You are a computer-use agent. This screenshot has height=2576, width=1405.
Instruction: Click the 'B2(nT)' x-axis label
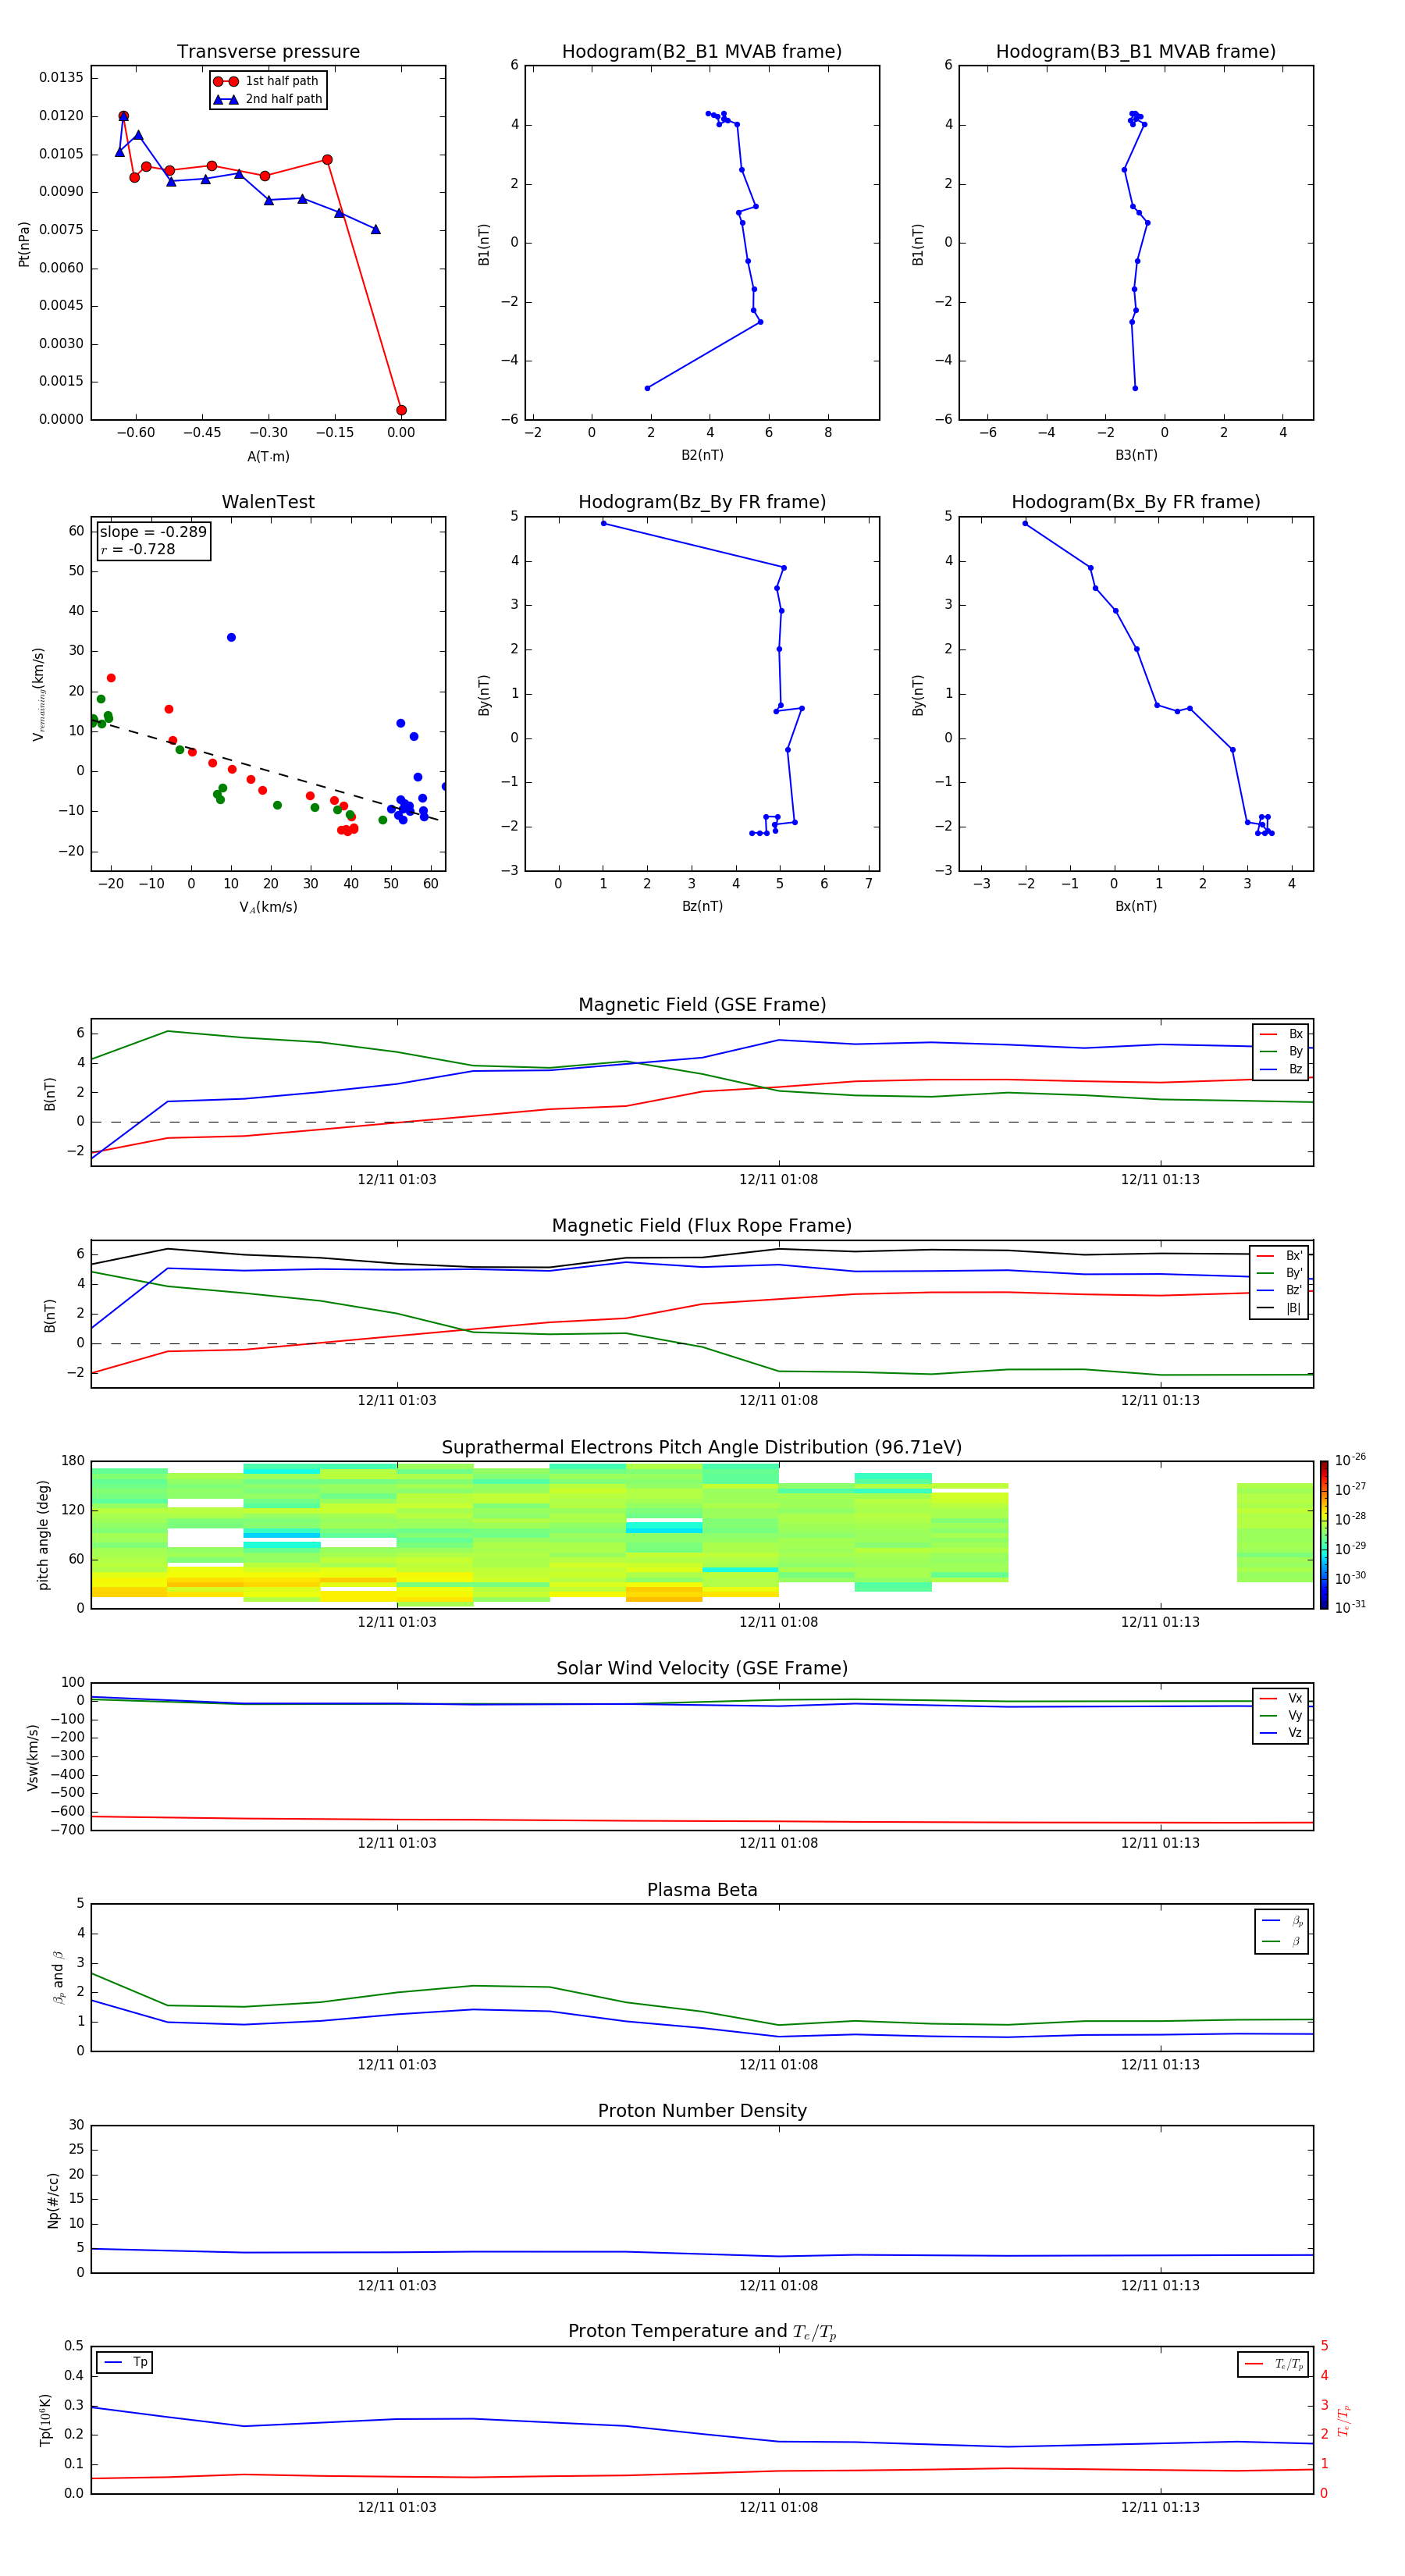click(702, 456)
